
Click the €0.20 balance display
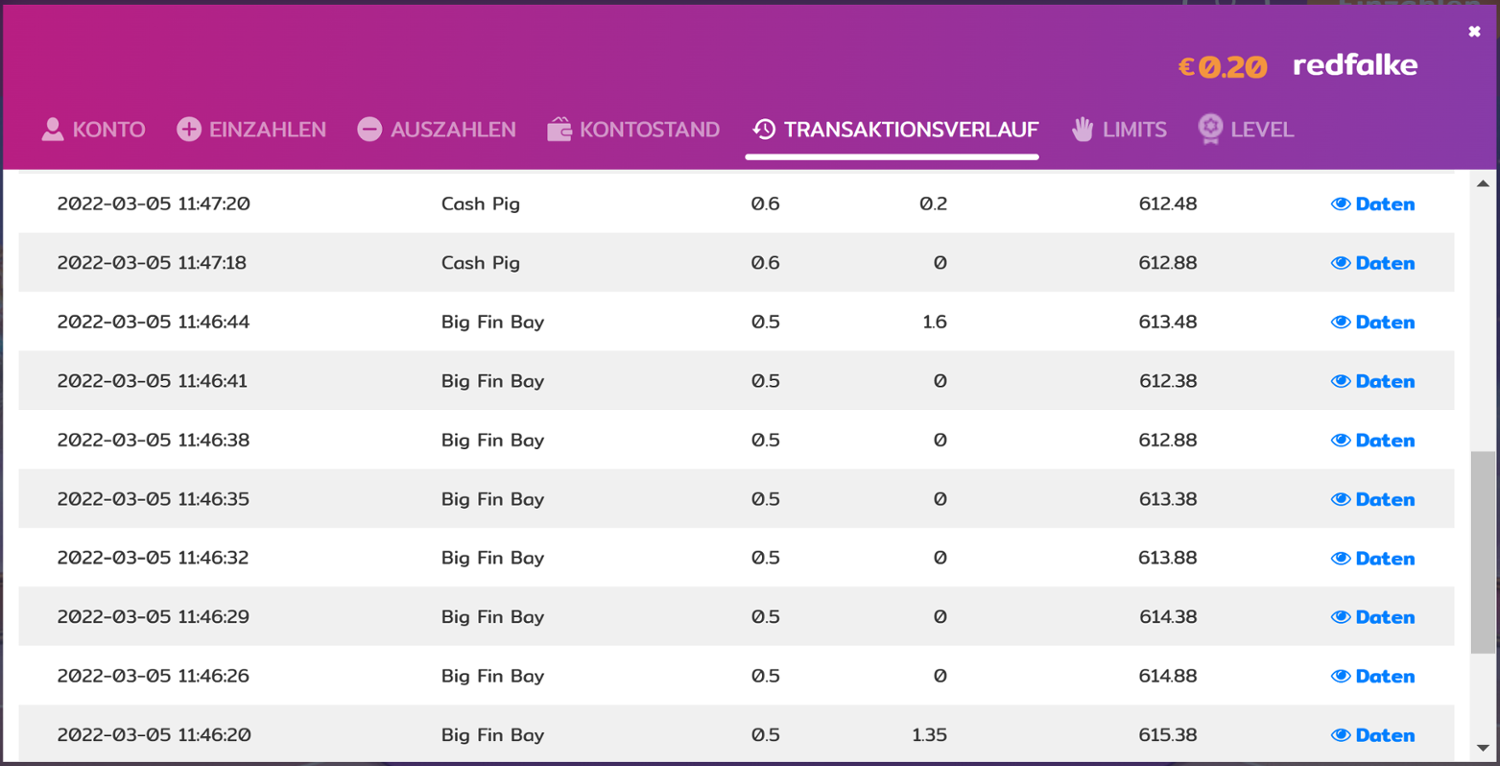[x=1222, y=67]
